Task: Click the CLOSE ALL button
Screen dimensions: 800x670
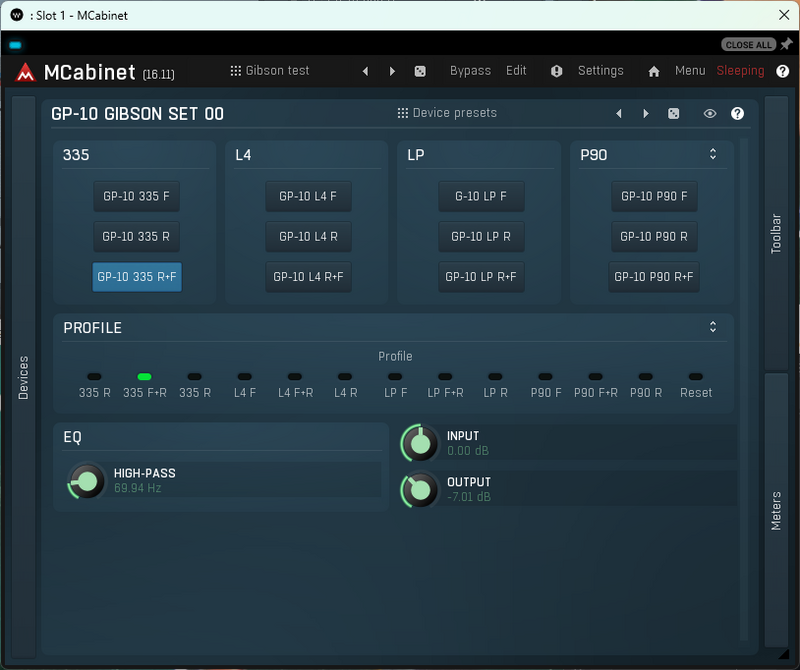Action: [x=748, y=44]
